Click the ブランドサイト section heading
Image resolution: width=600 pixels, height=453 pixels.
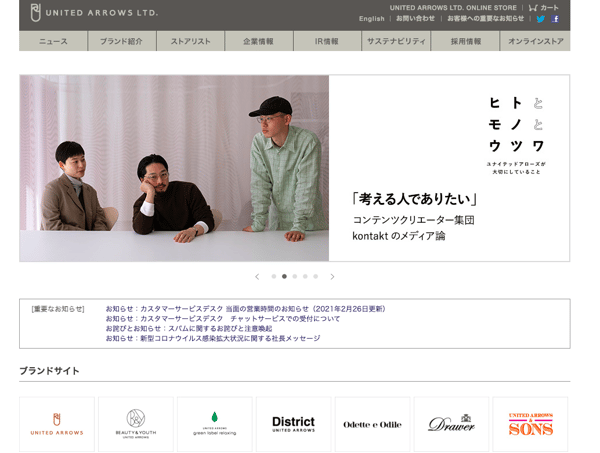[49, 371]
